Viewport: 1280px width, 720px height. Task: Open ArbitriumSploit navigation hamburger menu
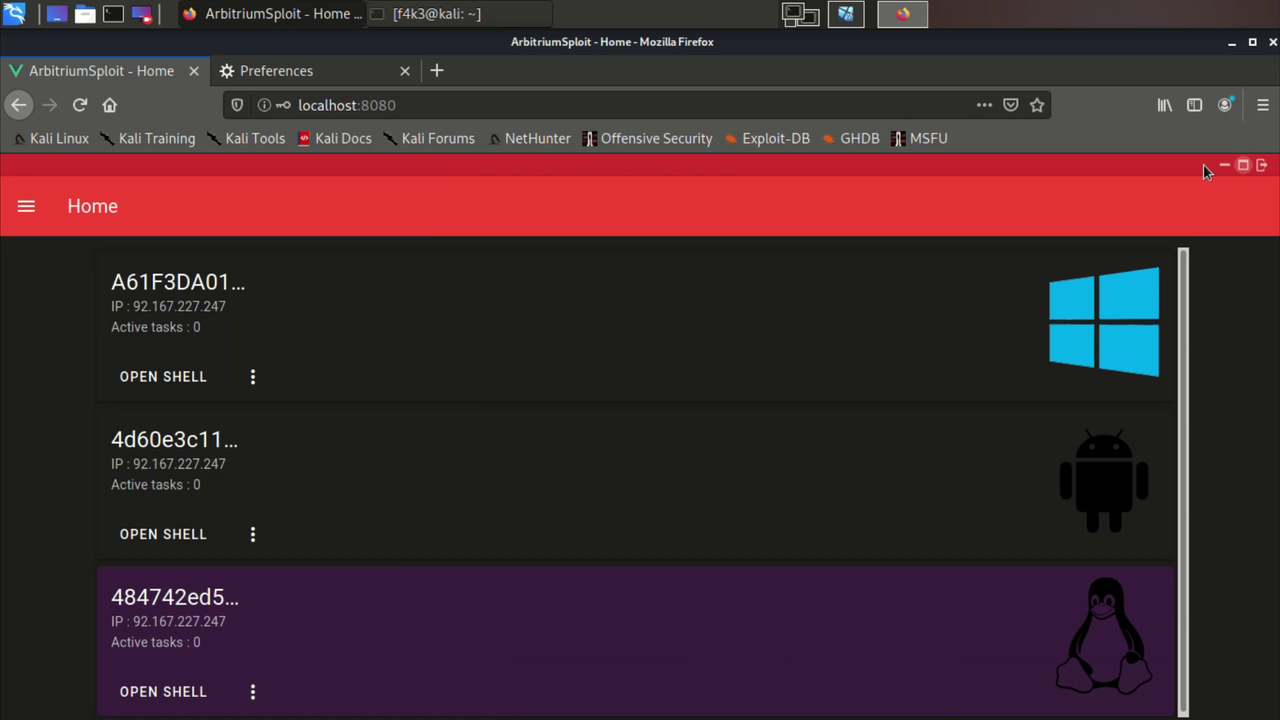pyautogui.click(x=26, y=206)
